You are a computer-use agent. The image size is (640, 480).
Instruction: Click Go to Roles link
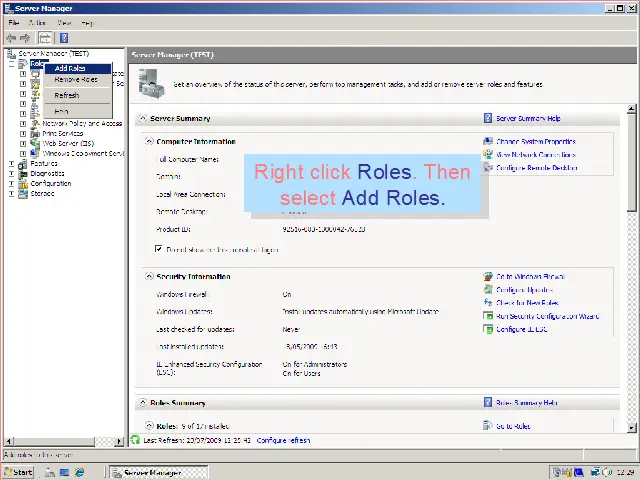click(x=513, y=426)
